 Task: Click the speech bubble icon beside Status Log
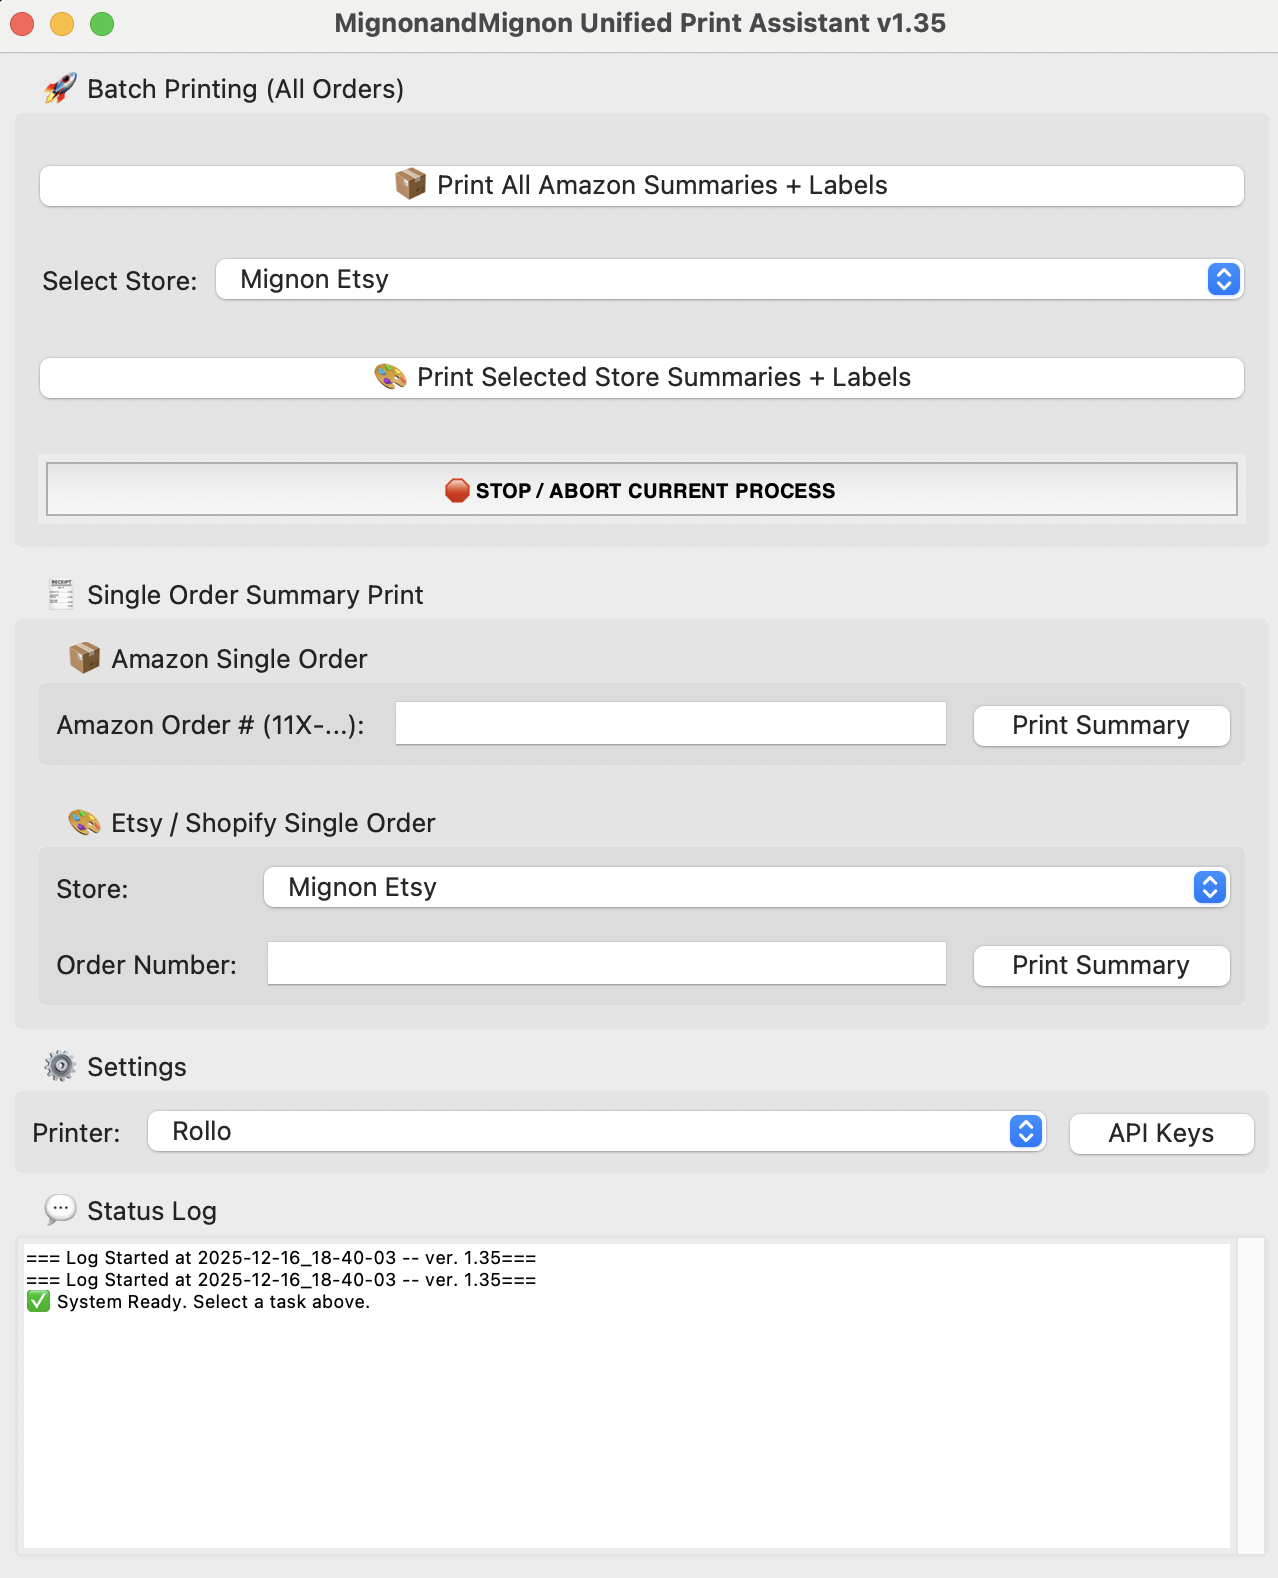[60, 1210]
